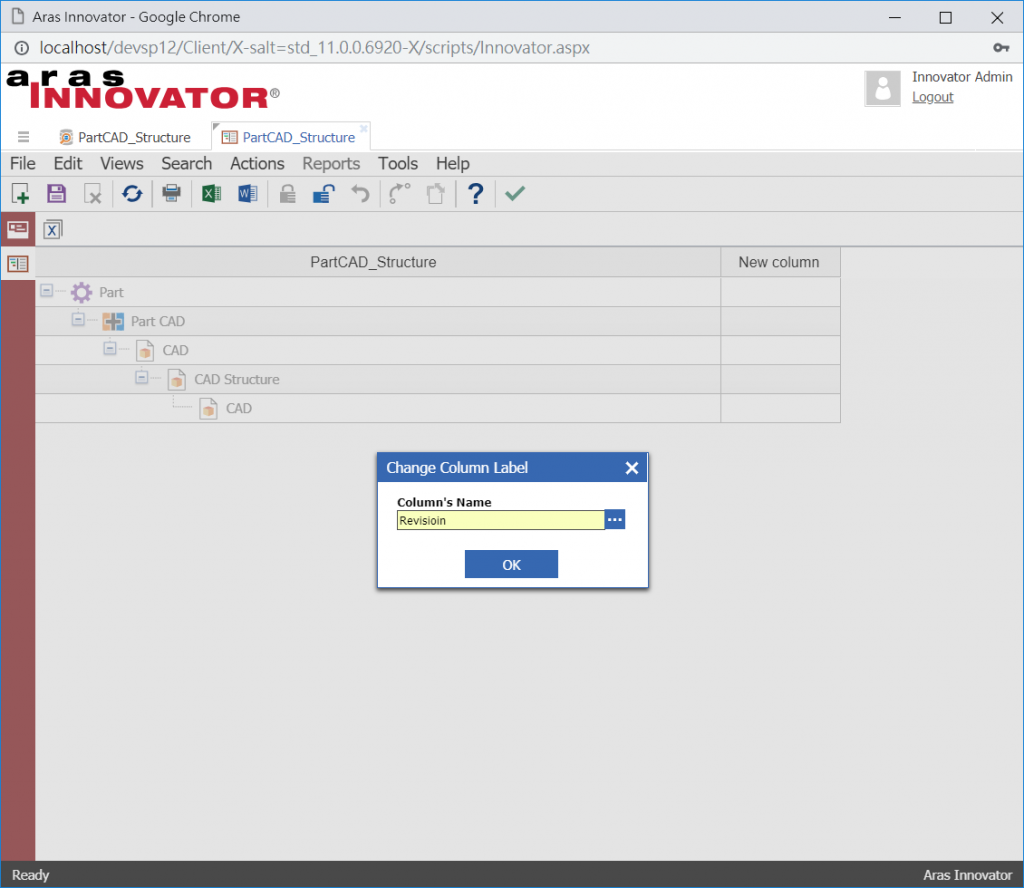This screenshot has height=888, width=1024.
Task: Click the key icon in address bar
Action: [x=1001, y=48]
